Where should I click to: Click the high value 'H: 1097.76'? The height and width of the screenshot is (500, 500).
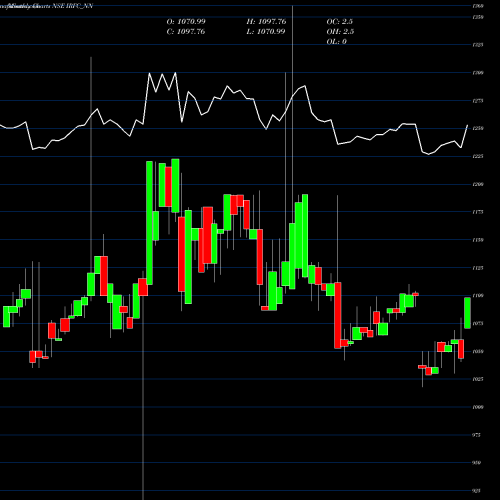[x=266, y=22]
